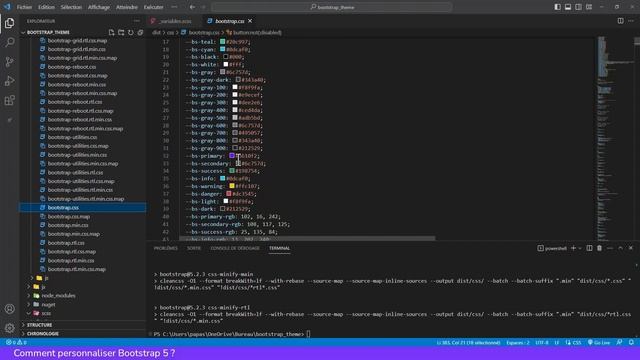640x360 pixels.
Task: Toggle the primary side bar
Action: tap(558, 7)
